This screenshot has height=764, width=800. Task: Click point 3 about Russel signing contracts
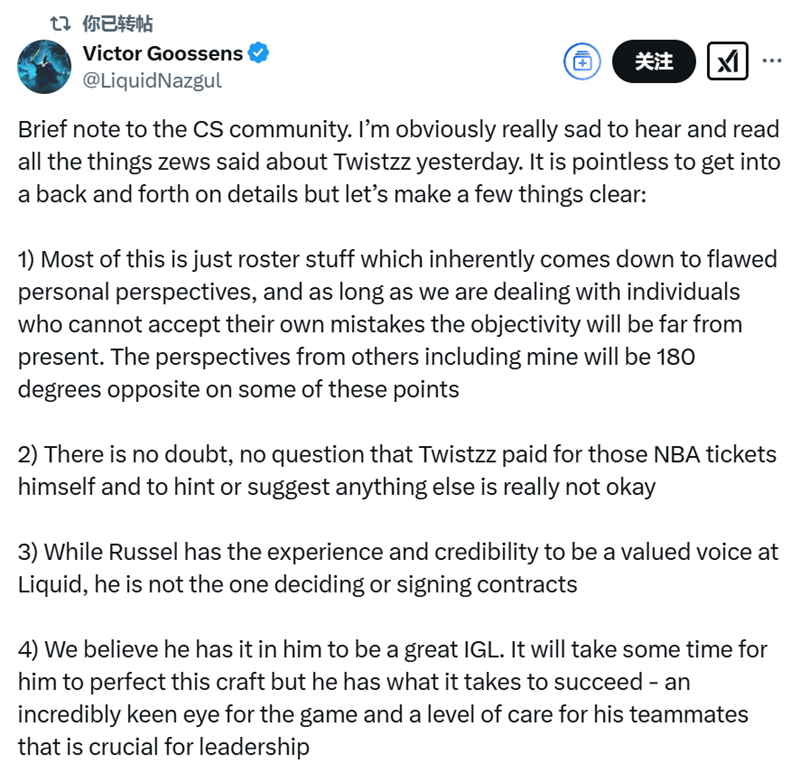390,567
